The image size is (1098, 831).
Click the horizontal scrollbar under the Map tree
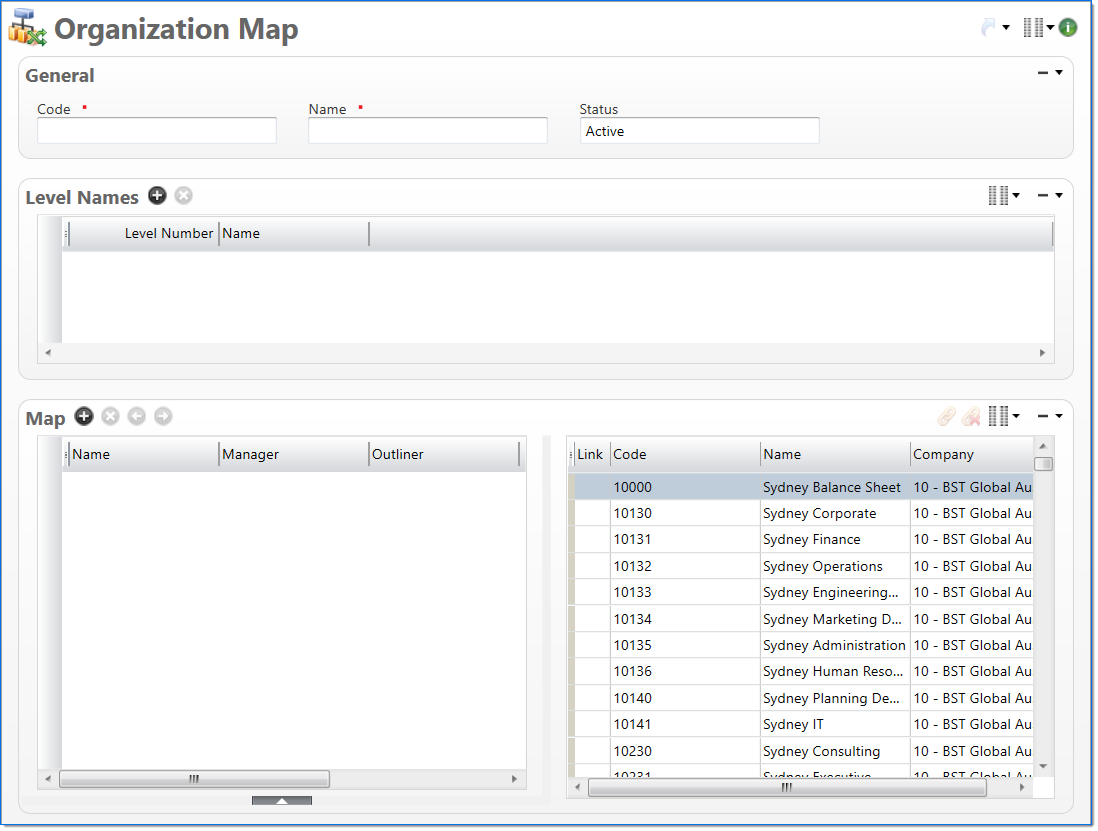(194, 779)
